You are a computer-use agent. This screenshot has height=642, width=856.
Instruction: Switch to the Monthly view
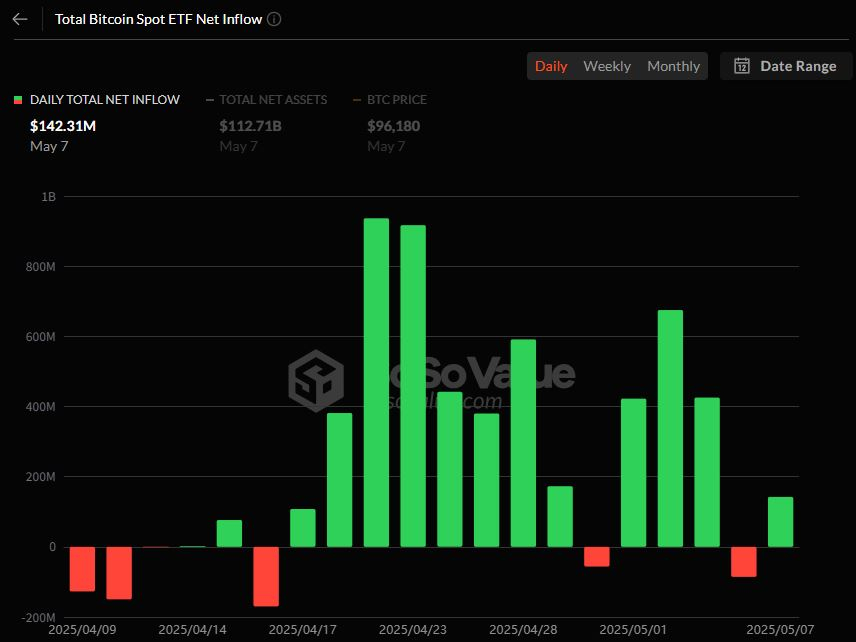tap(673, 66)
